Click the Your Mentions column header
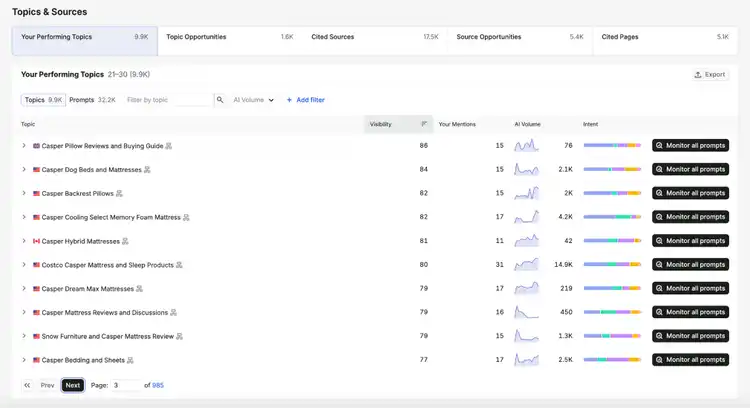This screenshot has width=750, height=408. (x=457, y=124)
